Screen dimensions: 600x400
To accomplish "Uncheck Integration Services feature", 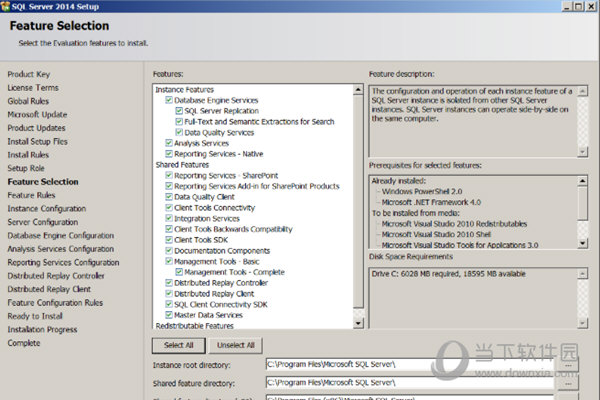I will 169,218.
